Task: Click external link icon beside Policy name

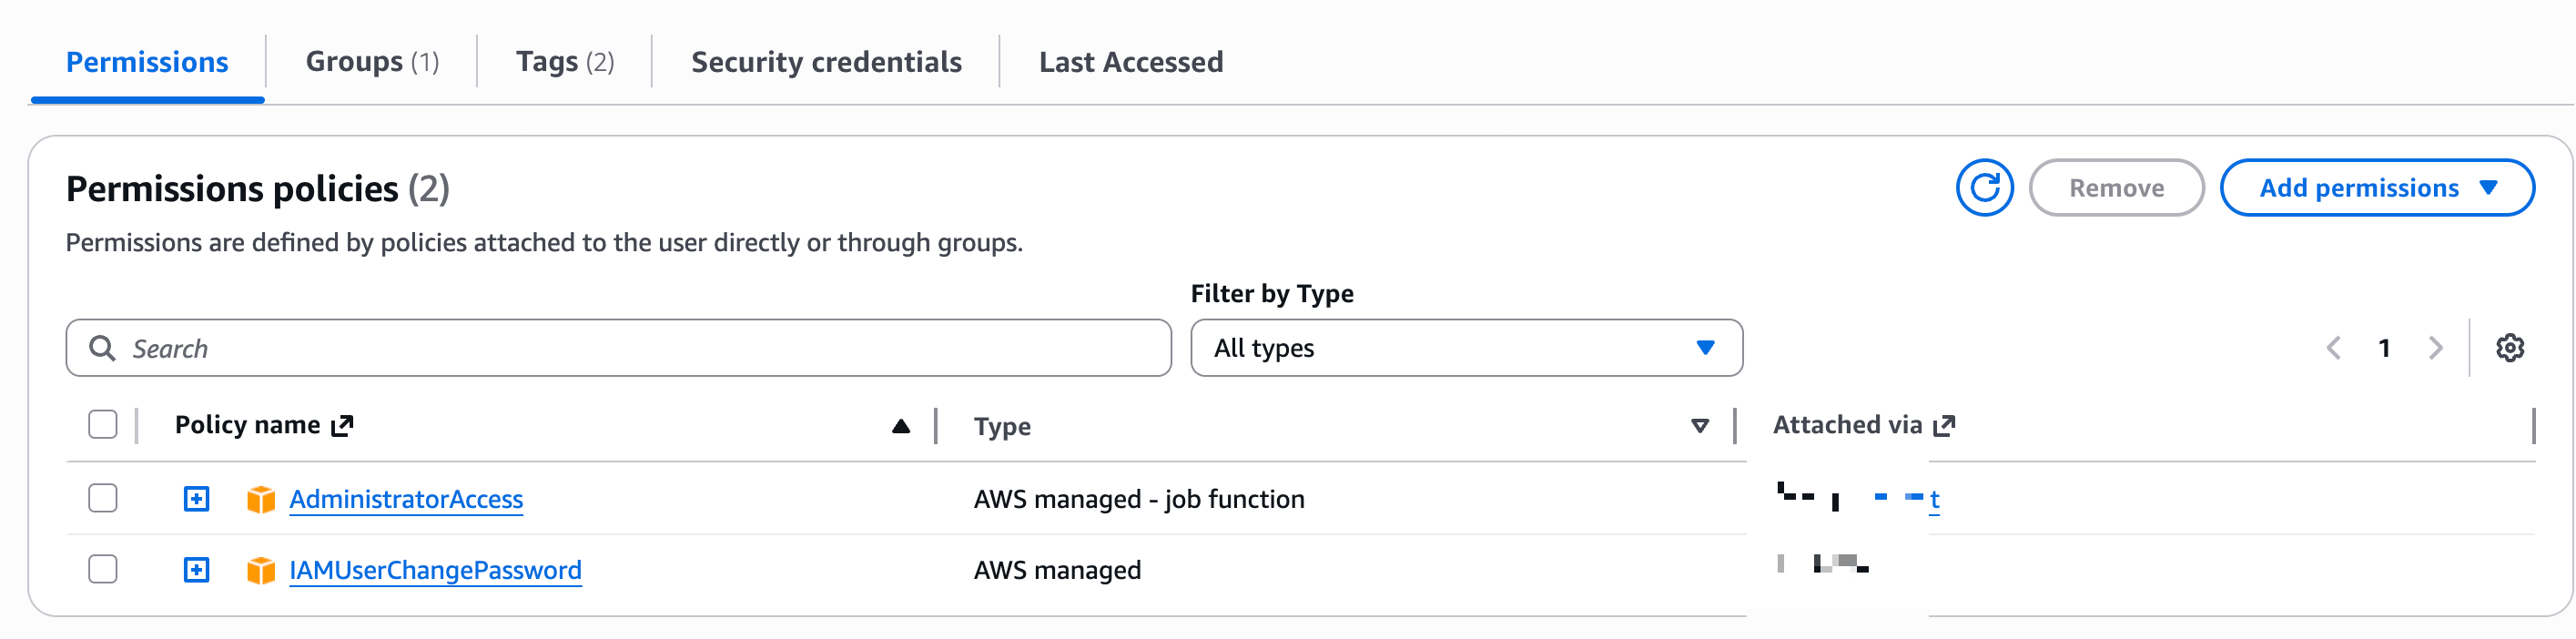Action: click(x=343, y=426)
